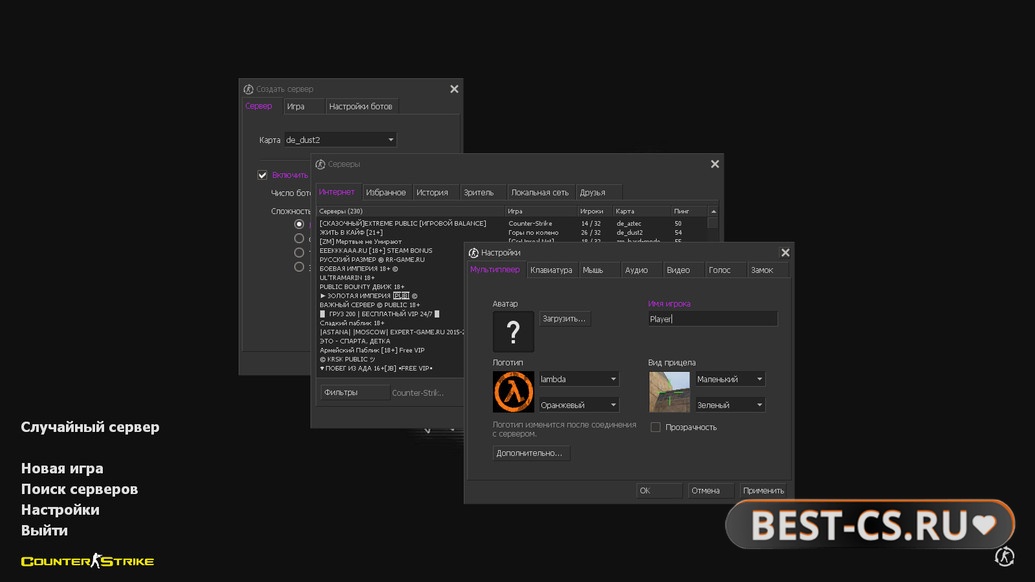Click the Half-Life icon in Настройки title bar
Viewport: 1035px width, 582px height.
click(473, 253)
